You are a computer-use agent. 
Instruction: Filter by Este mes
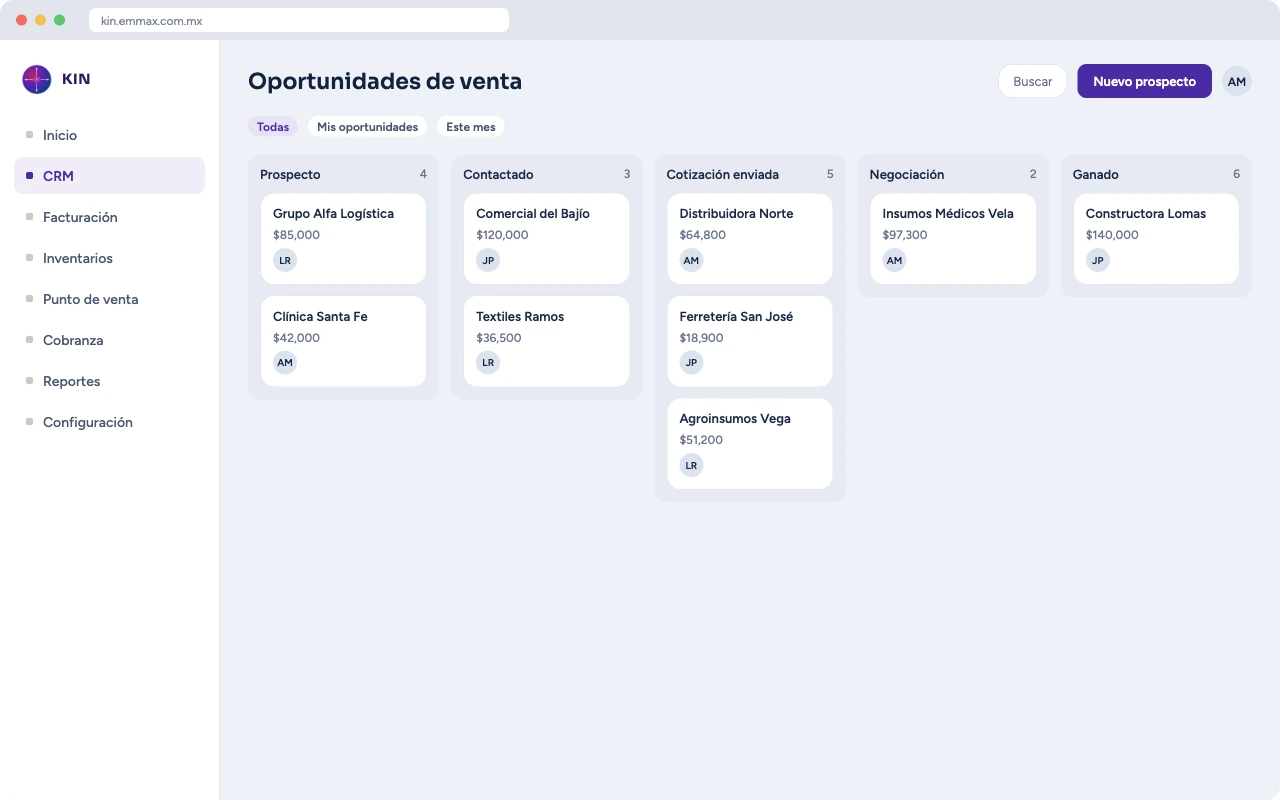point(470,127)
